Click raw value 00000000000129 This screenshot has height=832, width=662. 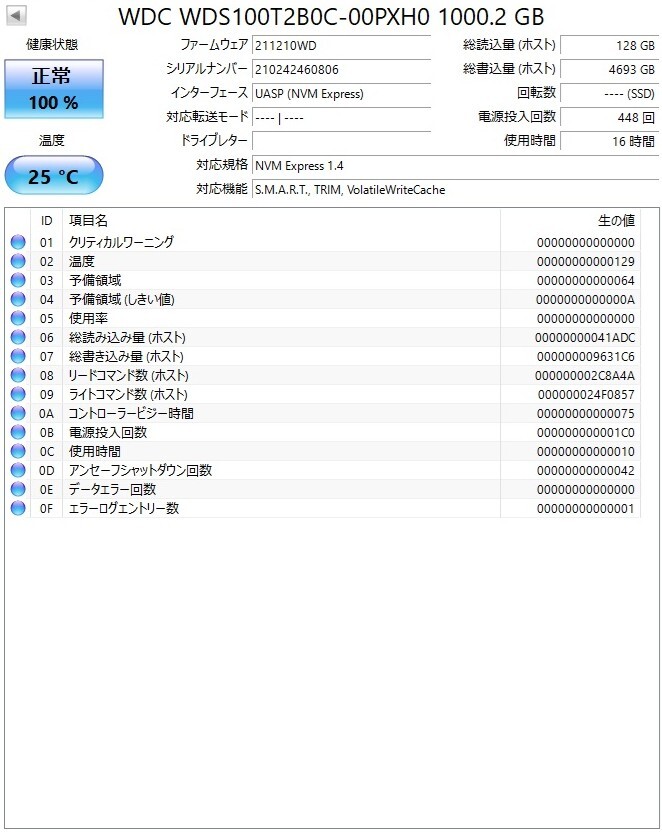tap(585, 262)
